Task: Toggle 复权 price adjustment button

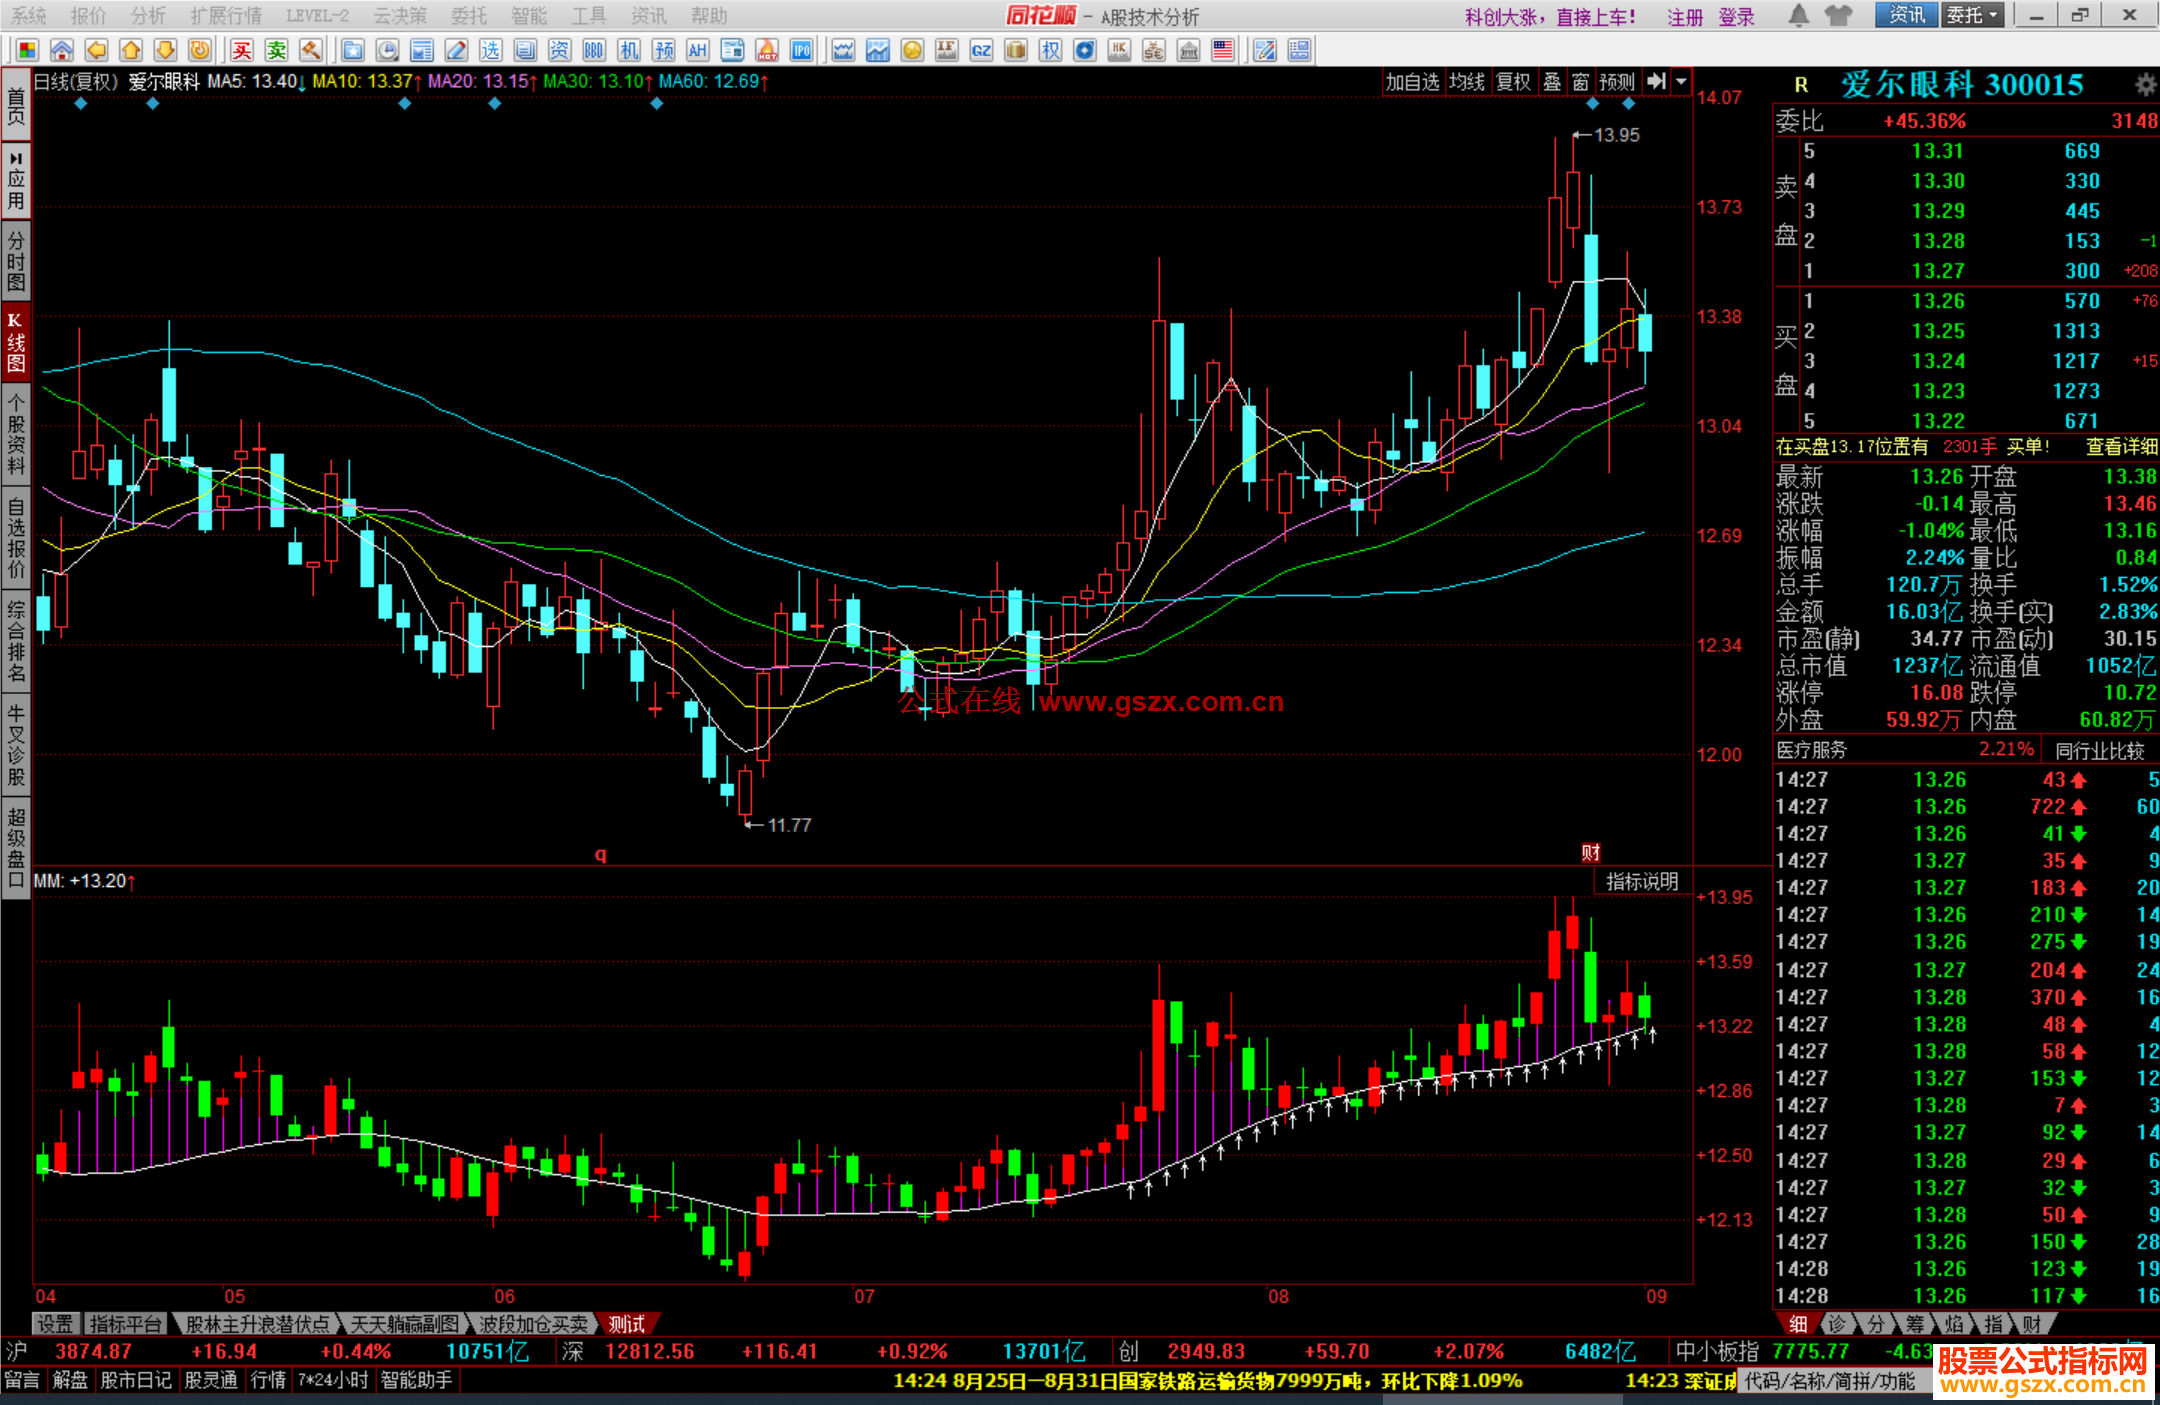Action: pyautogui.click(x=1513, y=82)
